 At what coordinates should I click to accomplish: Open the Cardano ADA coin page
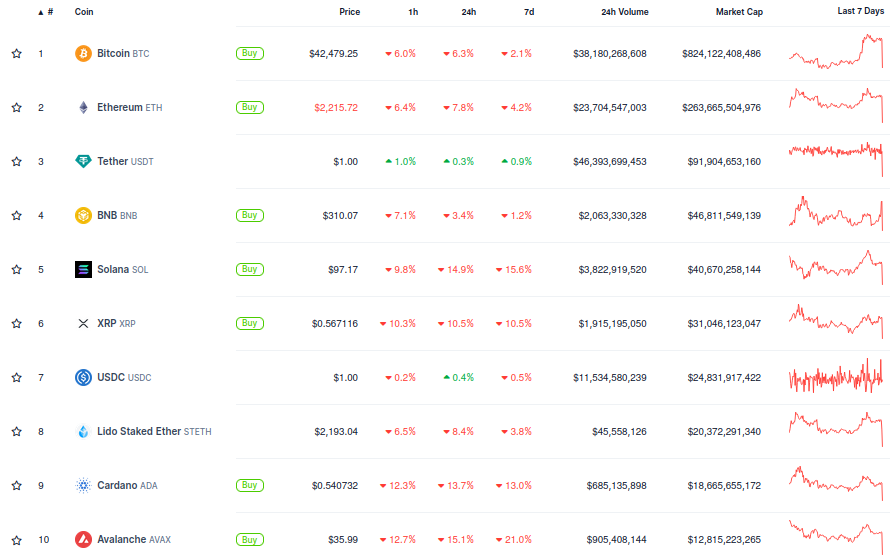(x=127, y=486)
